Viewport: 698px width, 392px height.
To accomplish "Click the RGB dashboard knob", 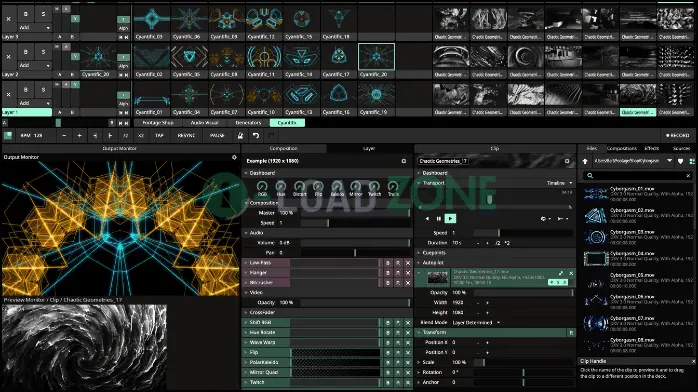I will [262, 186].
